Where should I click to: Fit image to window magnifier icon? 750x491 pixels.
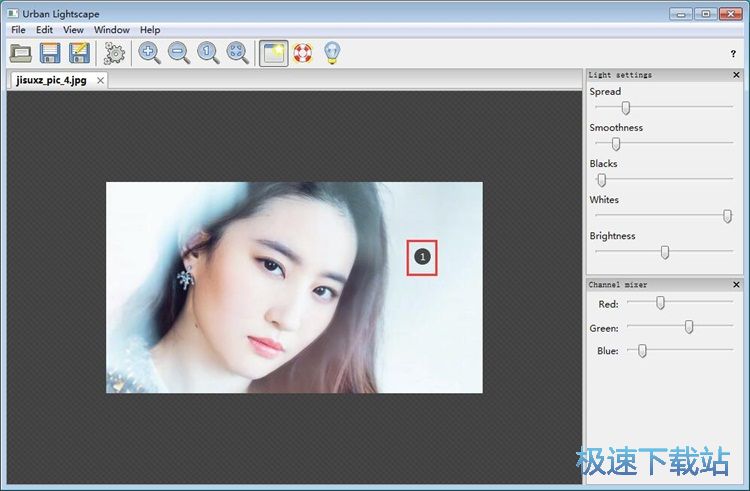tap(238, 53)
